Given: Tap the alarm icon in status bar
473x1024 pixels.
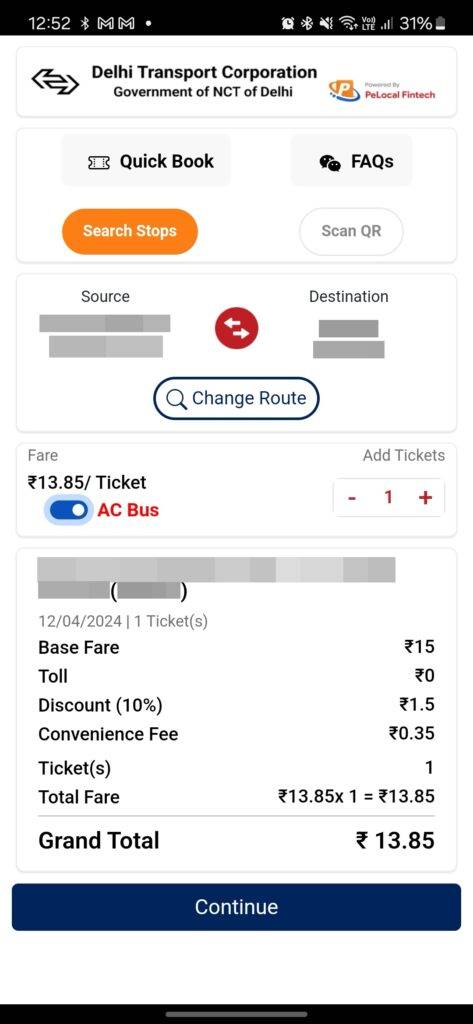Looking at the screenshot, I should [287, 24].
